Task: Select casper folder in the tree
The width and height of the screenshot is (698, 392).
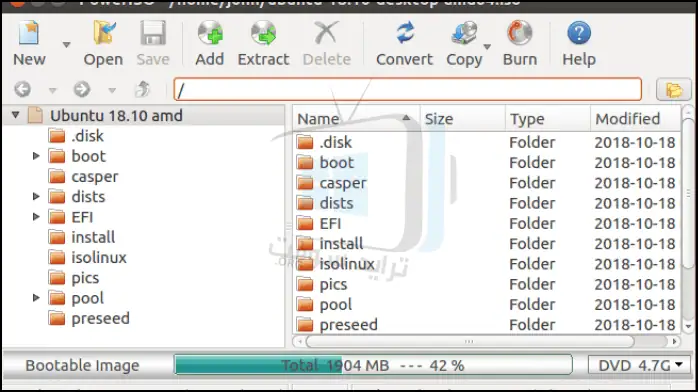Action: coord(95,177)
